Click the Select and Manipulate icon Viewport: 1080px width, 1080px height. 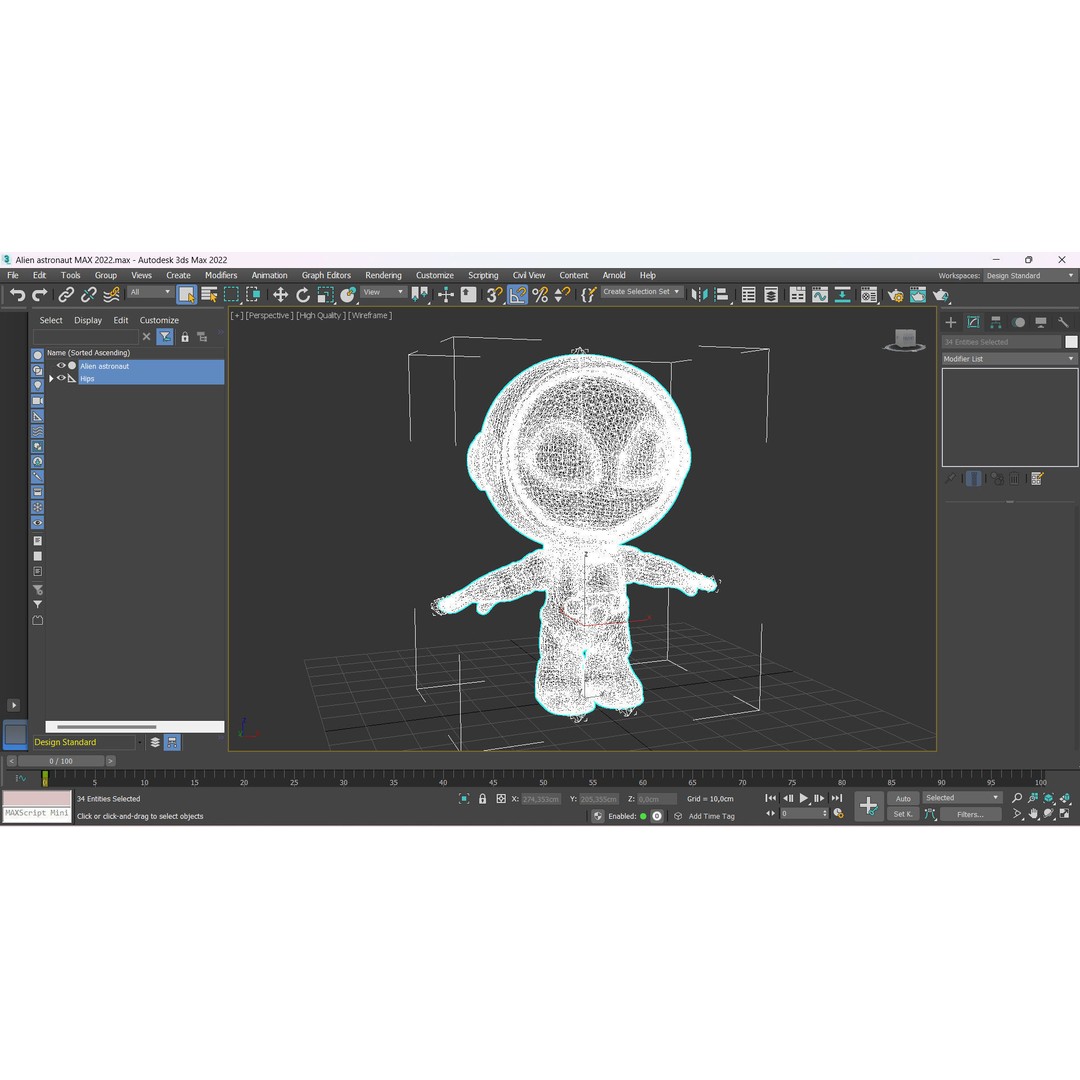[446, 295]
